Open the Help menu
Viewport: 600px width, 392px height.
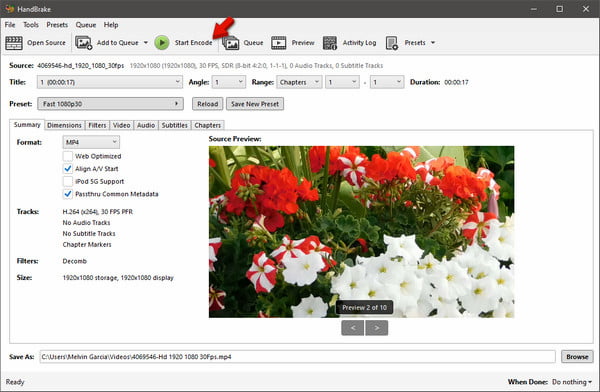point(111,25)
